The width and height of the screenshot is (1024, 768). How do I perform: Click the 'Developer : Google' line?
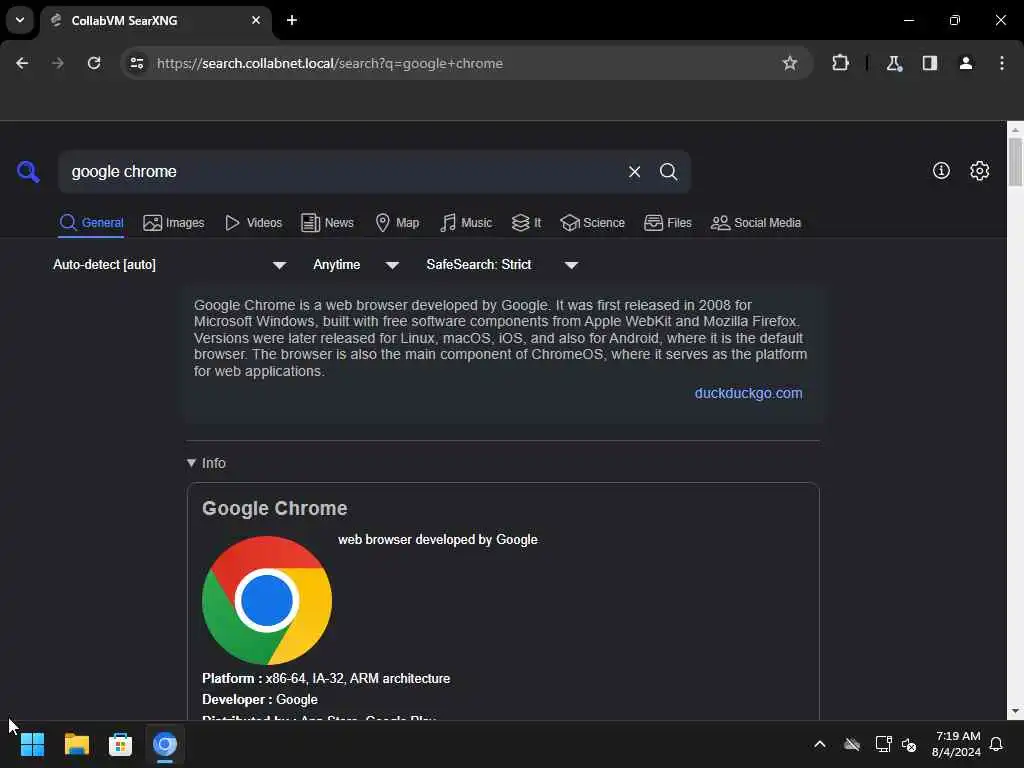pos(260,699)
